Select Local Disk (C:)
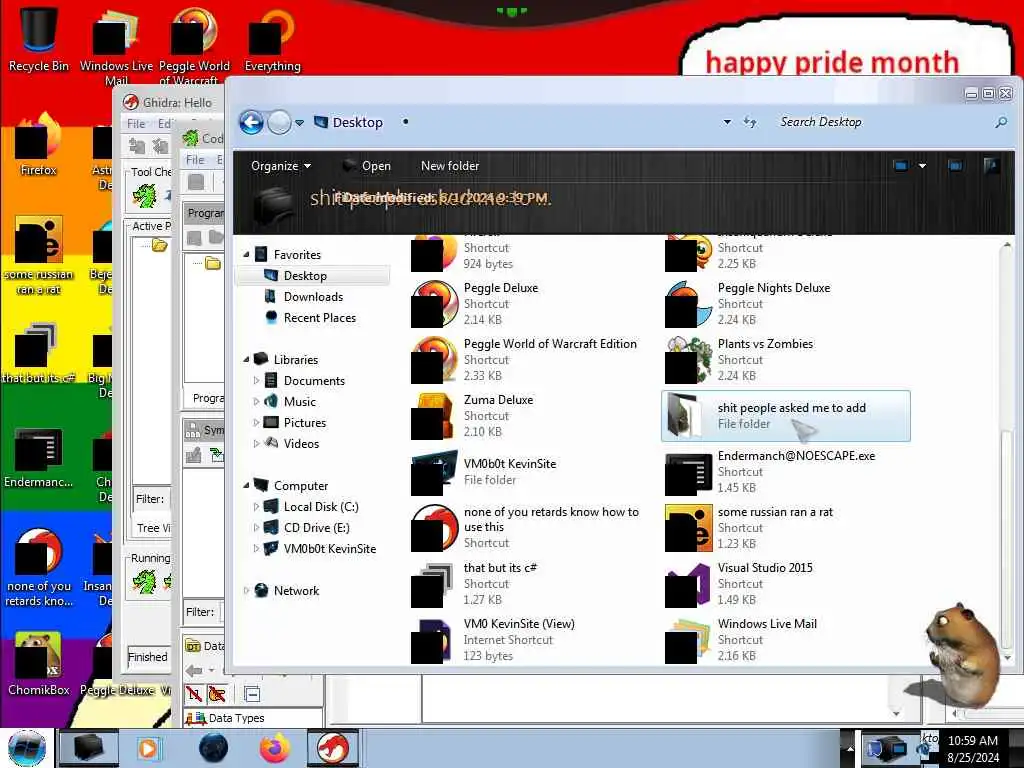The width and height of the screenshot is (1024, 768). [x=321, y=507]
